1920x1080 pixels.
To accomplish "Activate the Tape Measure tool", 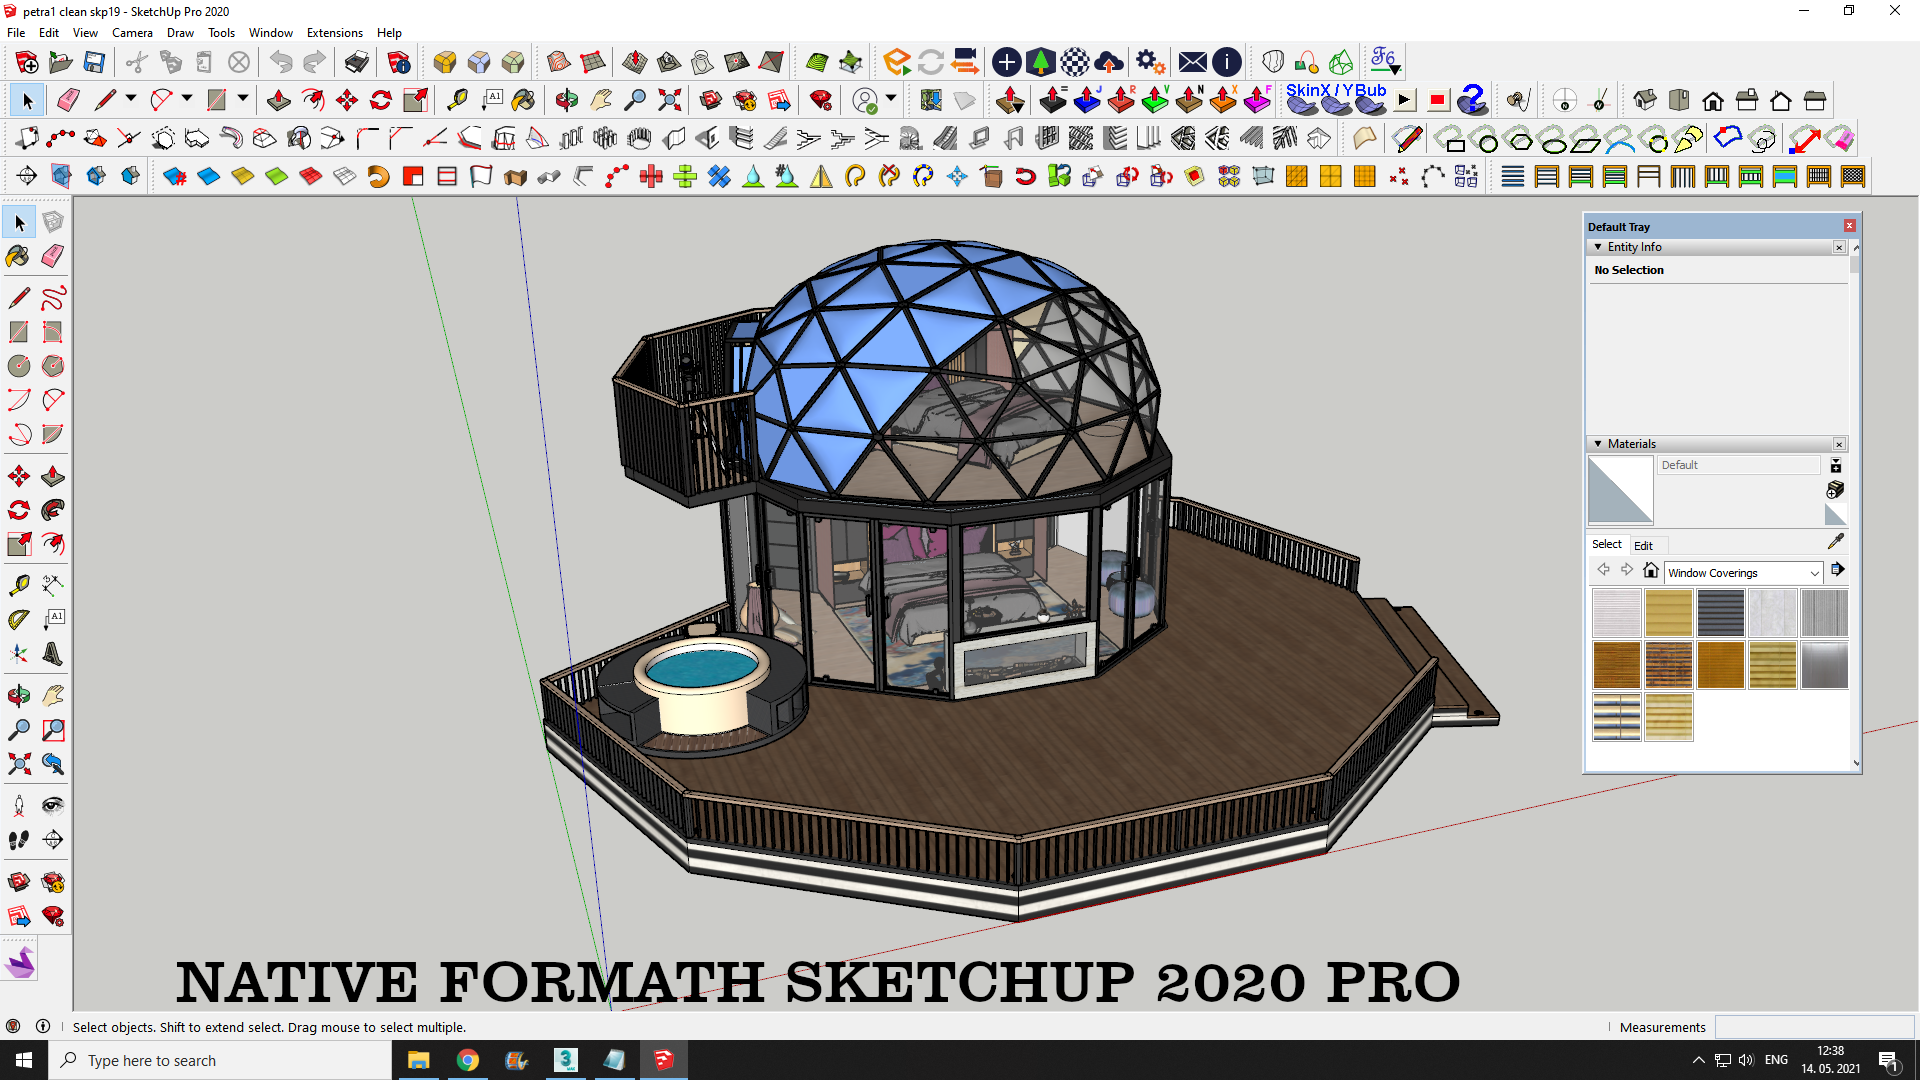I will [18, 585].
